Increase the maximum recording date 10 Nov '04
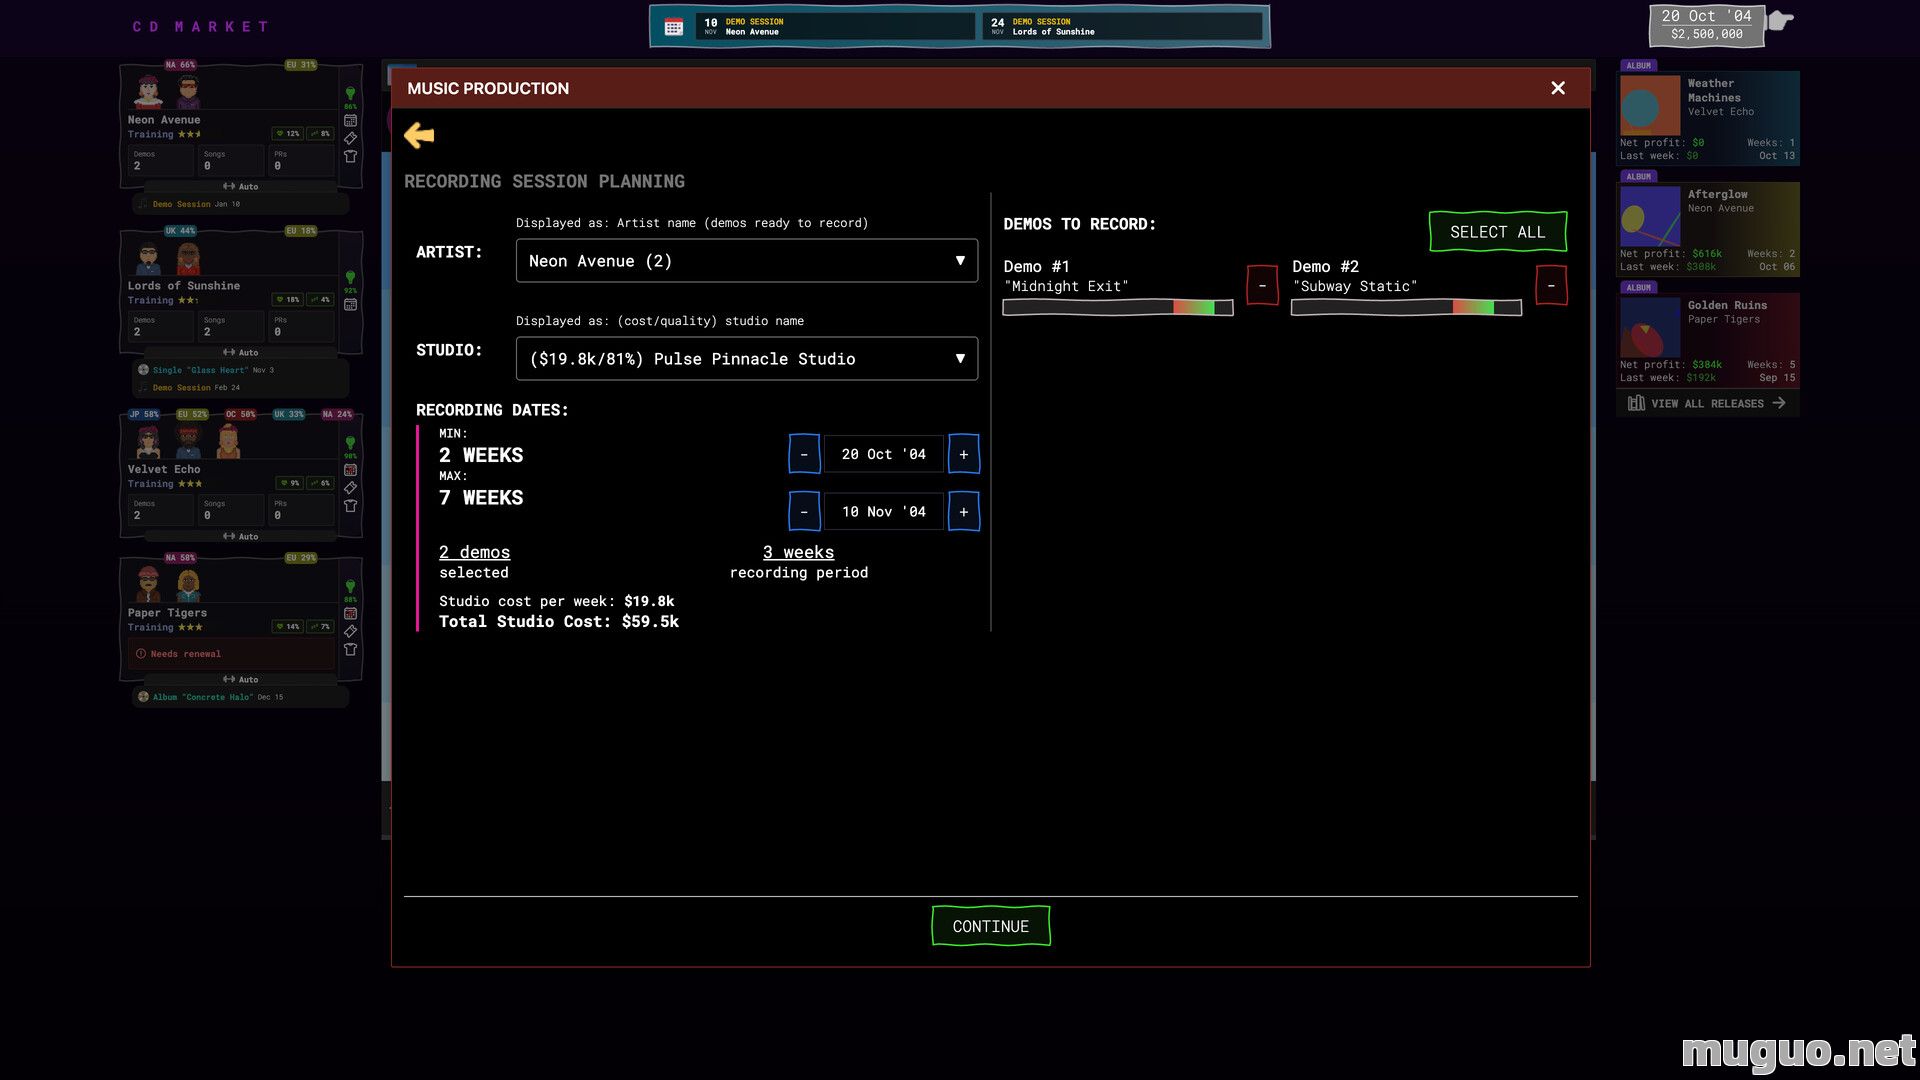The image size is (1920, 1080). click(964, 512)
